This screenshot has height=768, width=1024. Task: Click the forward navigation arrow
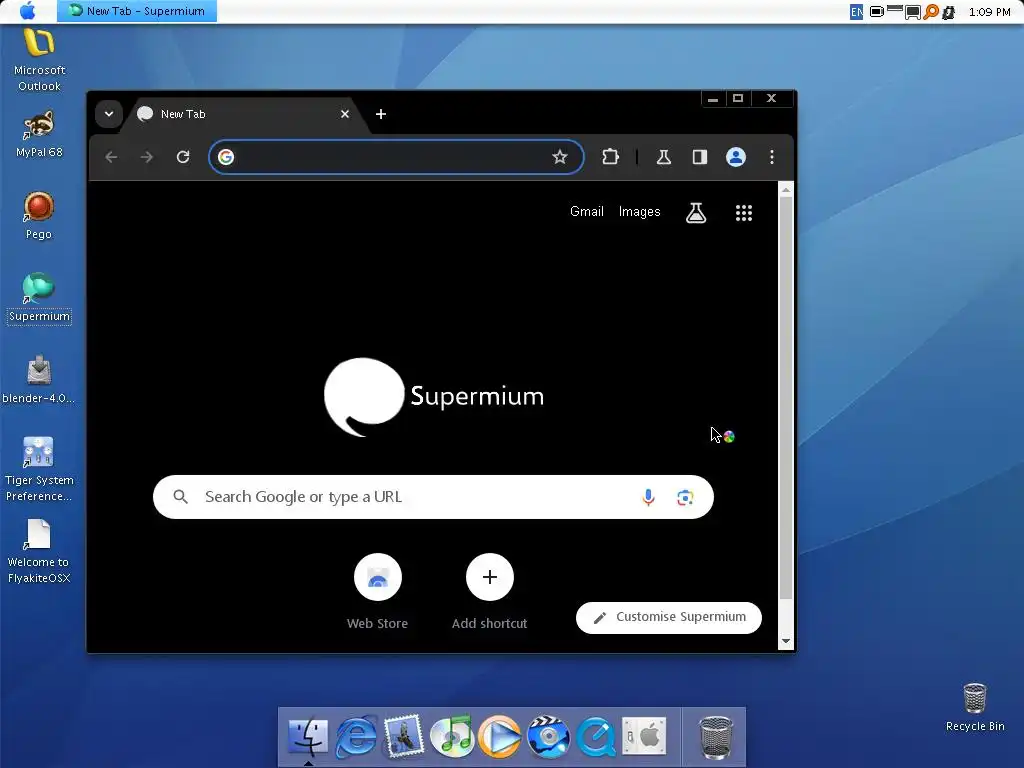tap(147, 157)
